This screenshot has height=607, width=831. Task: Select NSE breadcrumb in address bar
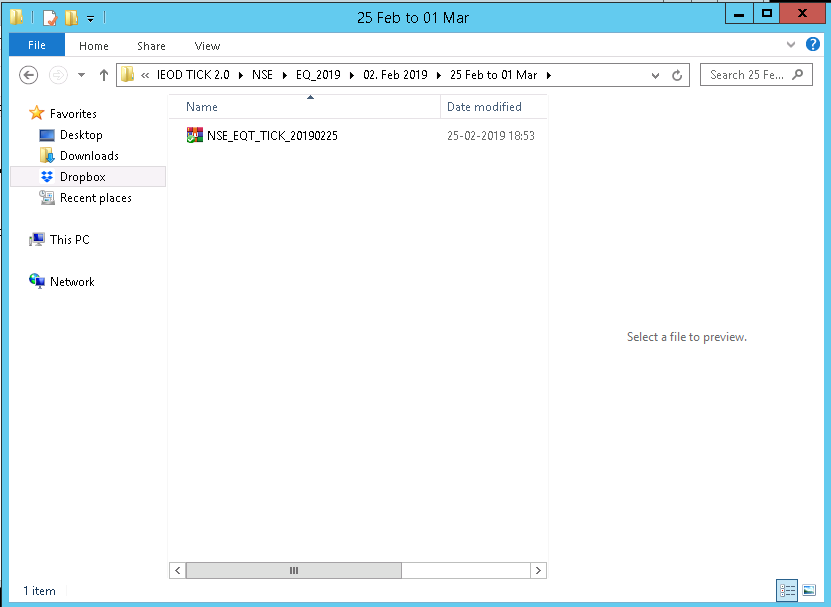pyautogui.click(x=262, y=75)
